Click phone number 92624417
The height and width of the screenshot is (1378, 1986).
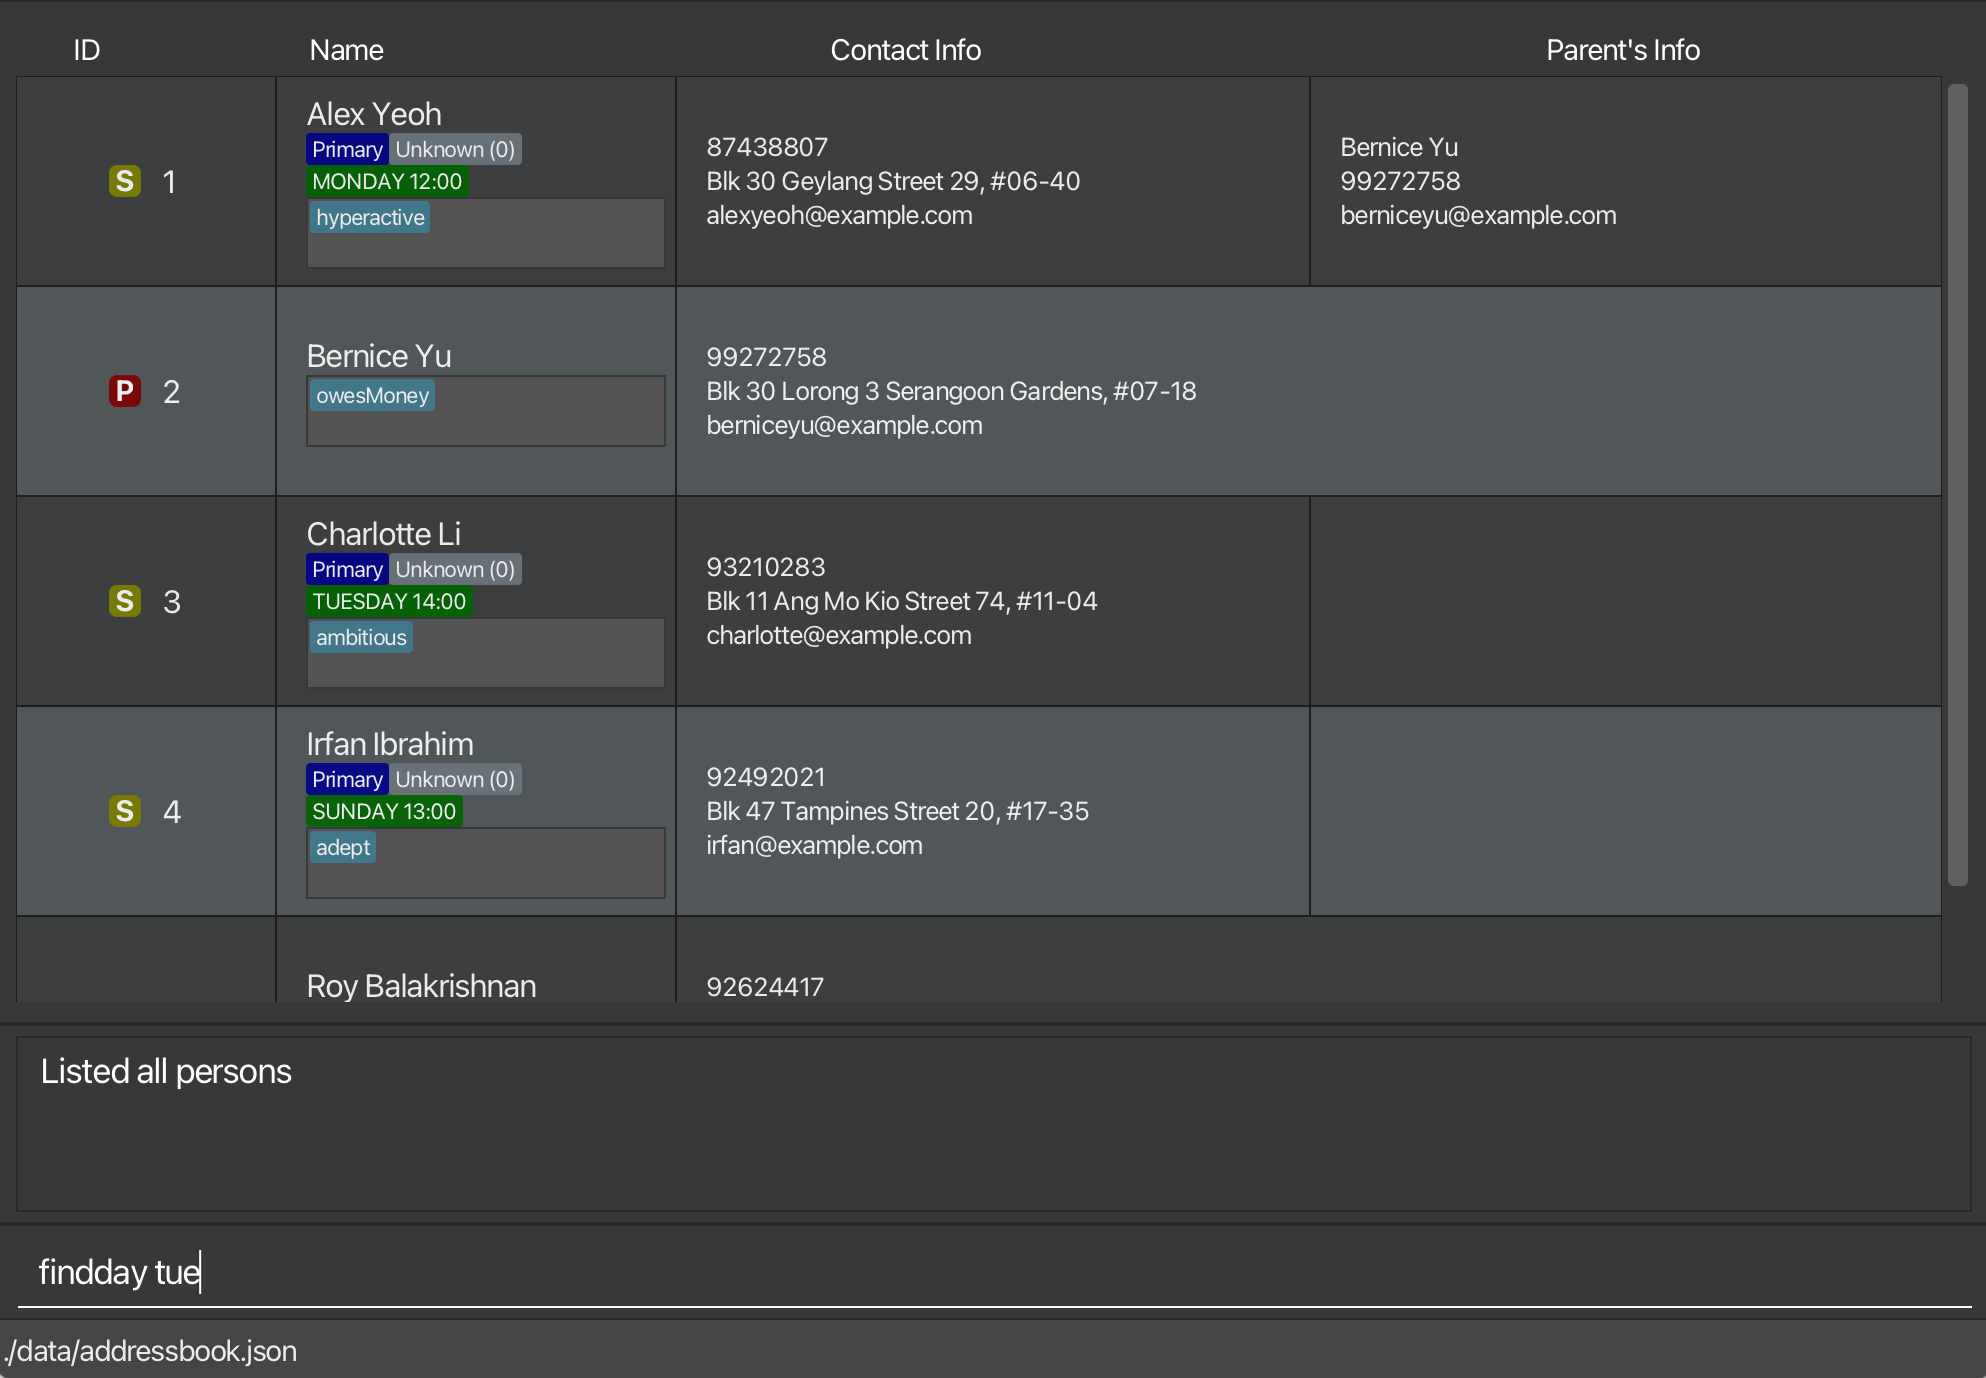coord(765,987)
